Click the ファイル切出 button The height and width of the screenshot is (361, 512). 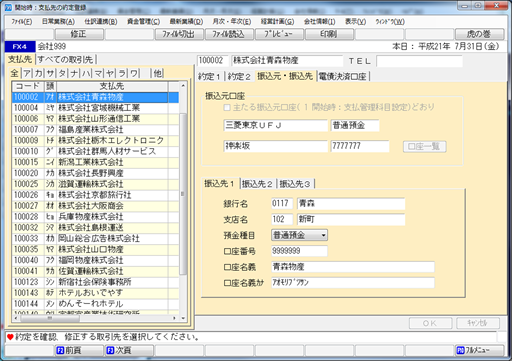[x=179, y=34]
